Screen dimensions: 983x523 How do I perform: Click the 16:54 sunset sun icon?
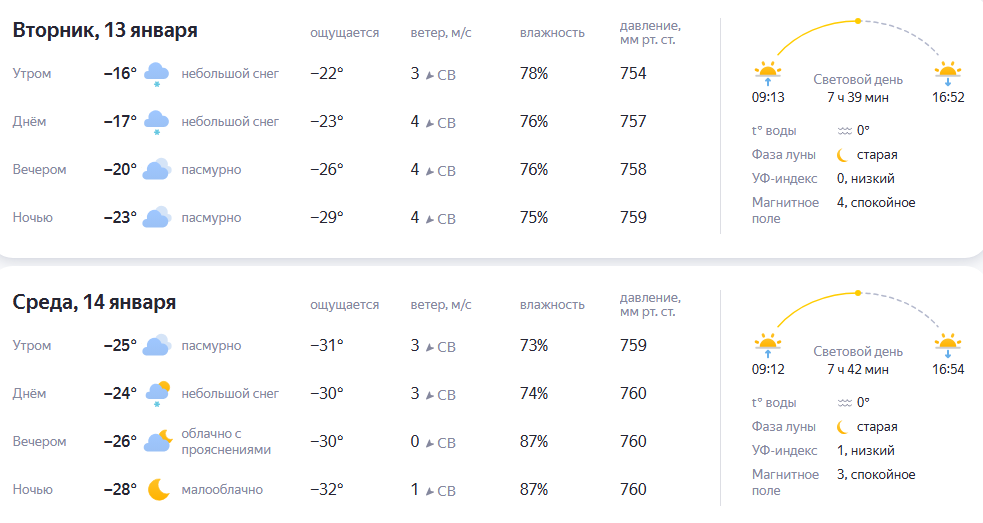pyautogui.click(x=948, y=345)
